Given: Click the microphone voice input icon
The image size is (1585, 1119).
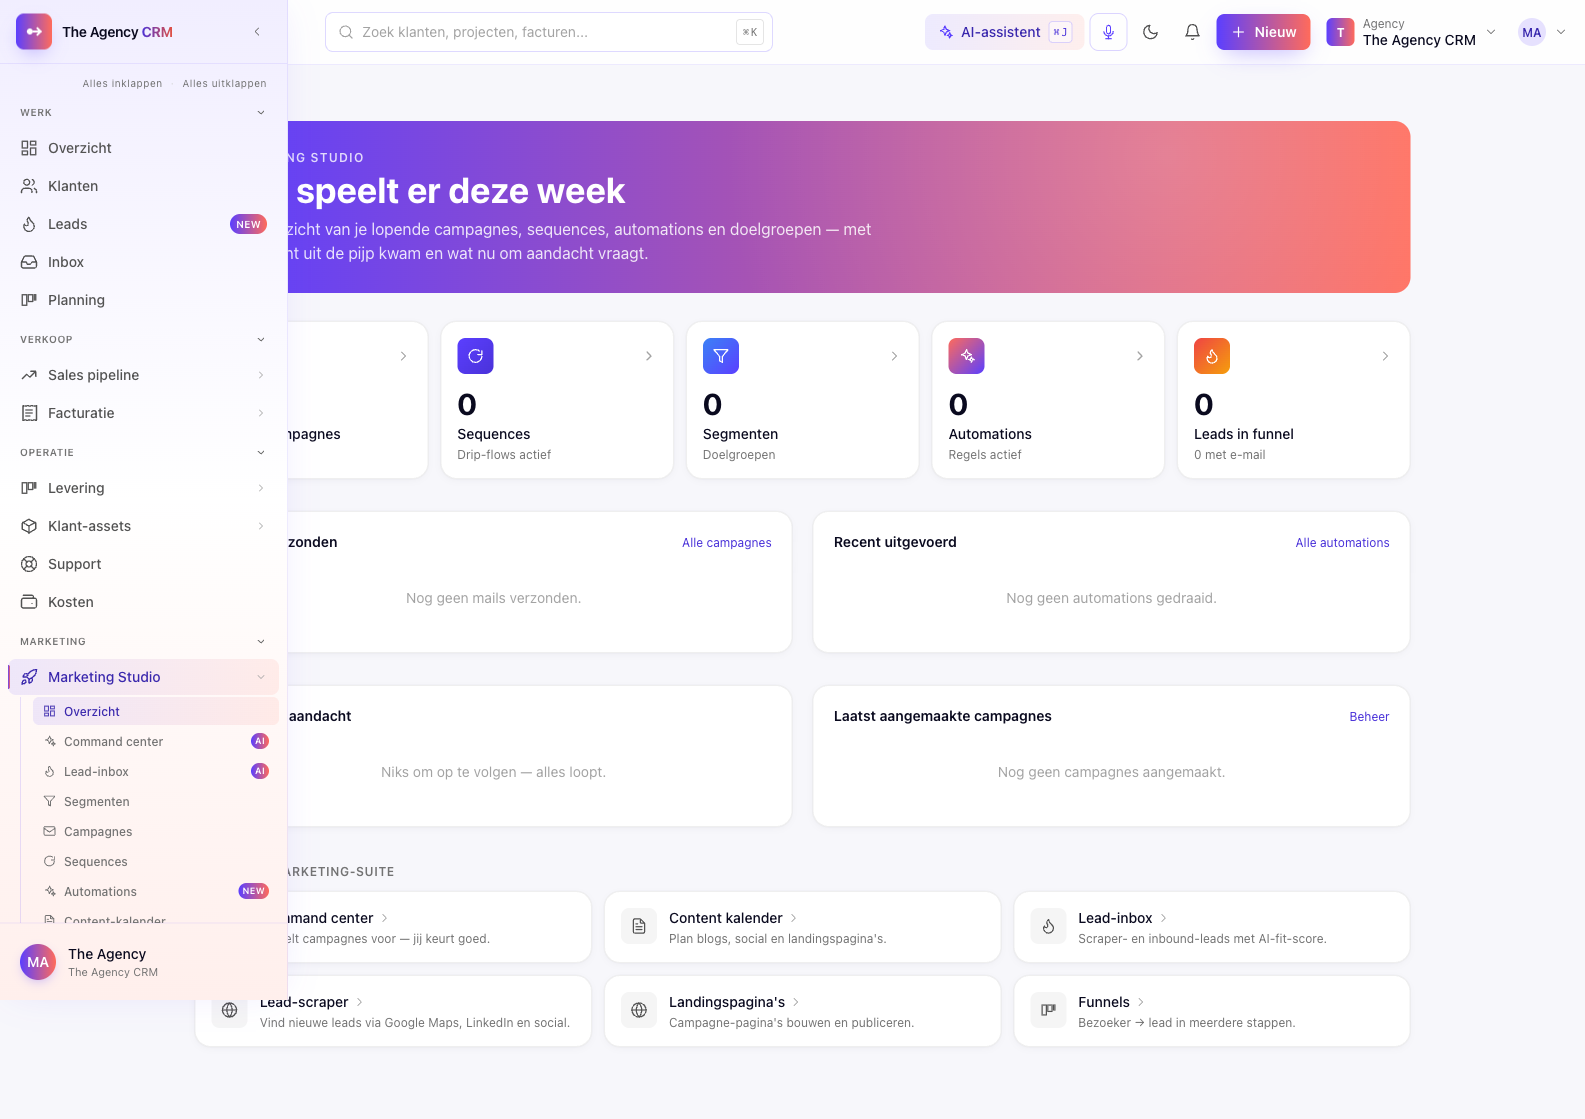Looking at the screenshot, I should 1108,32.
